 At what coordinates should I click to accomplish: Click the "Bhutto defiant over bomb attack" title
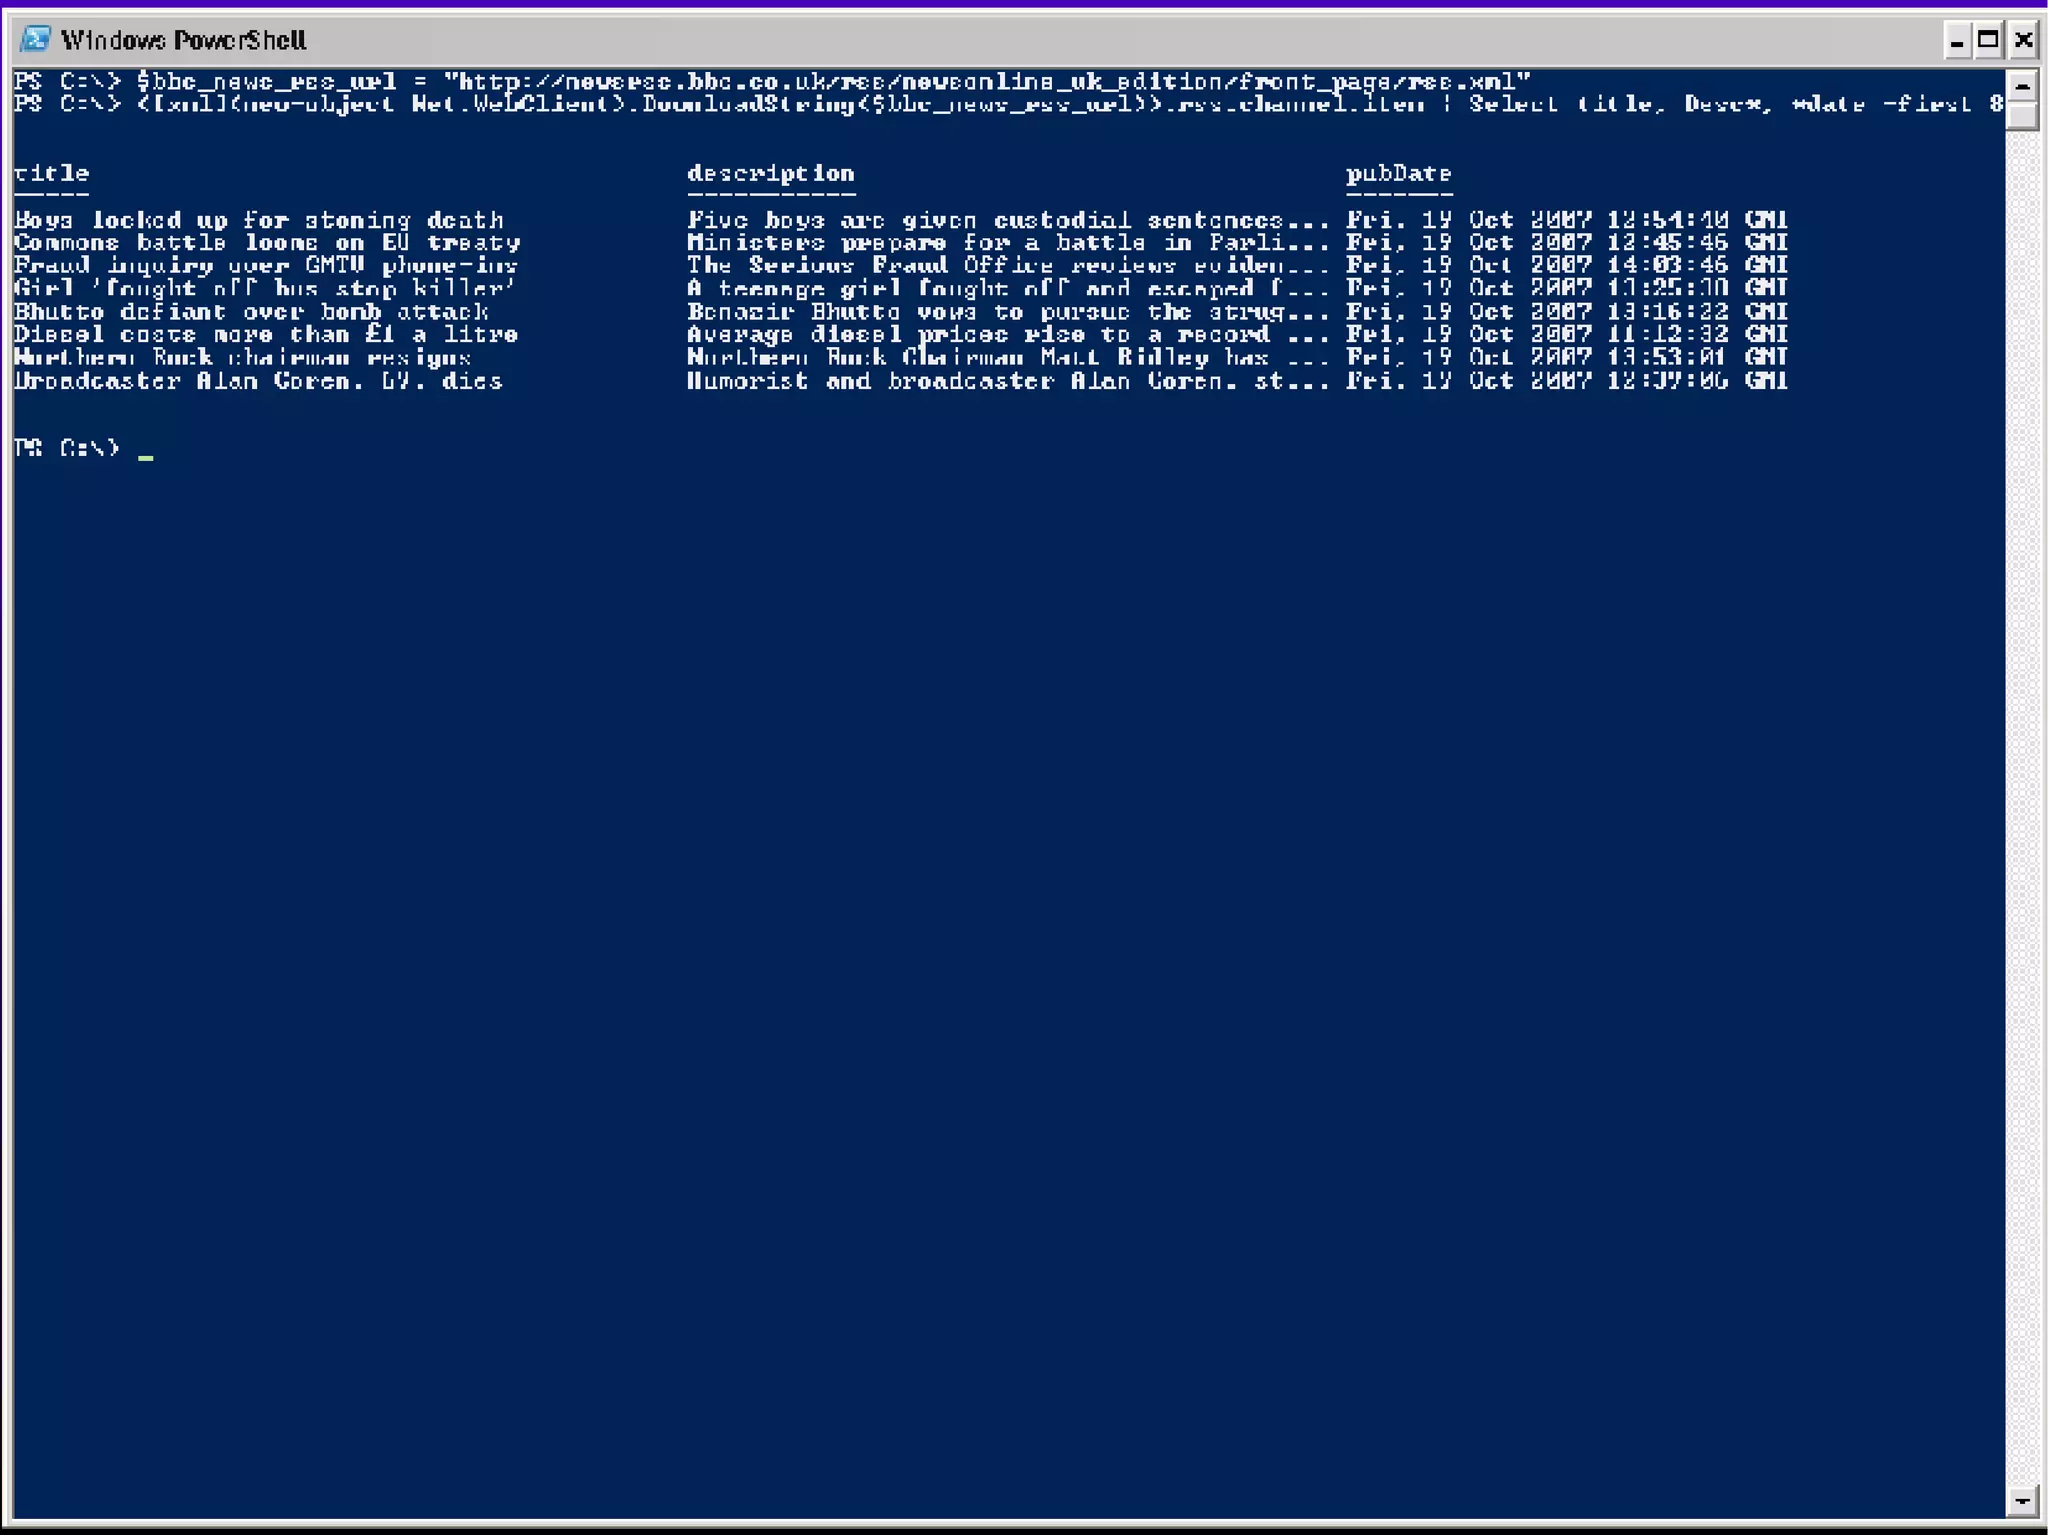pos(250,312)
